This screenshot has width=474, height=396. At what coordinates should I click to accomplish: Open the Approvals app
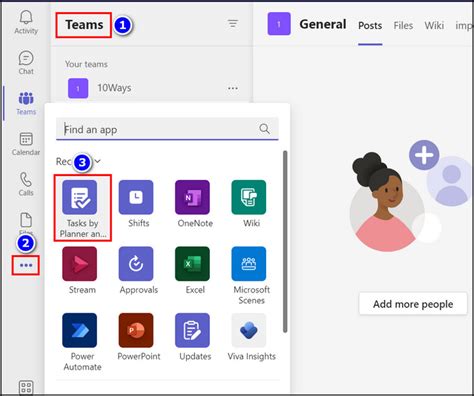tap(137, 270)
